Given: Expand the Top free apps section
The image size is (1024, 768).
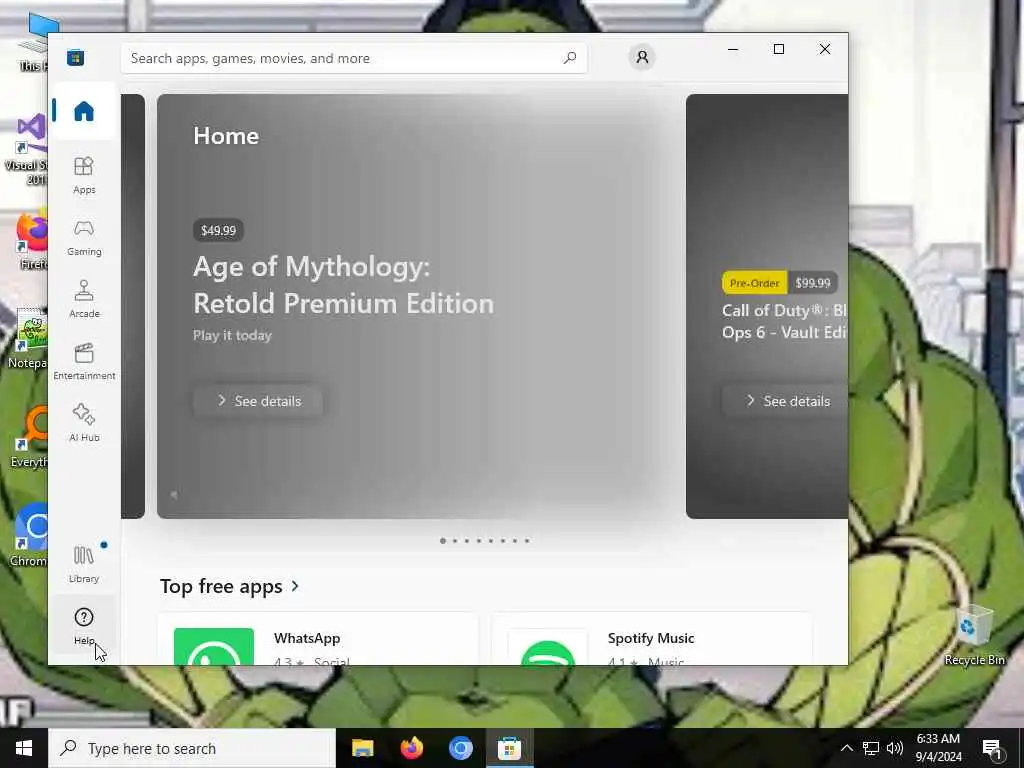Looking at the screenshot, I should tap(230, 586).
